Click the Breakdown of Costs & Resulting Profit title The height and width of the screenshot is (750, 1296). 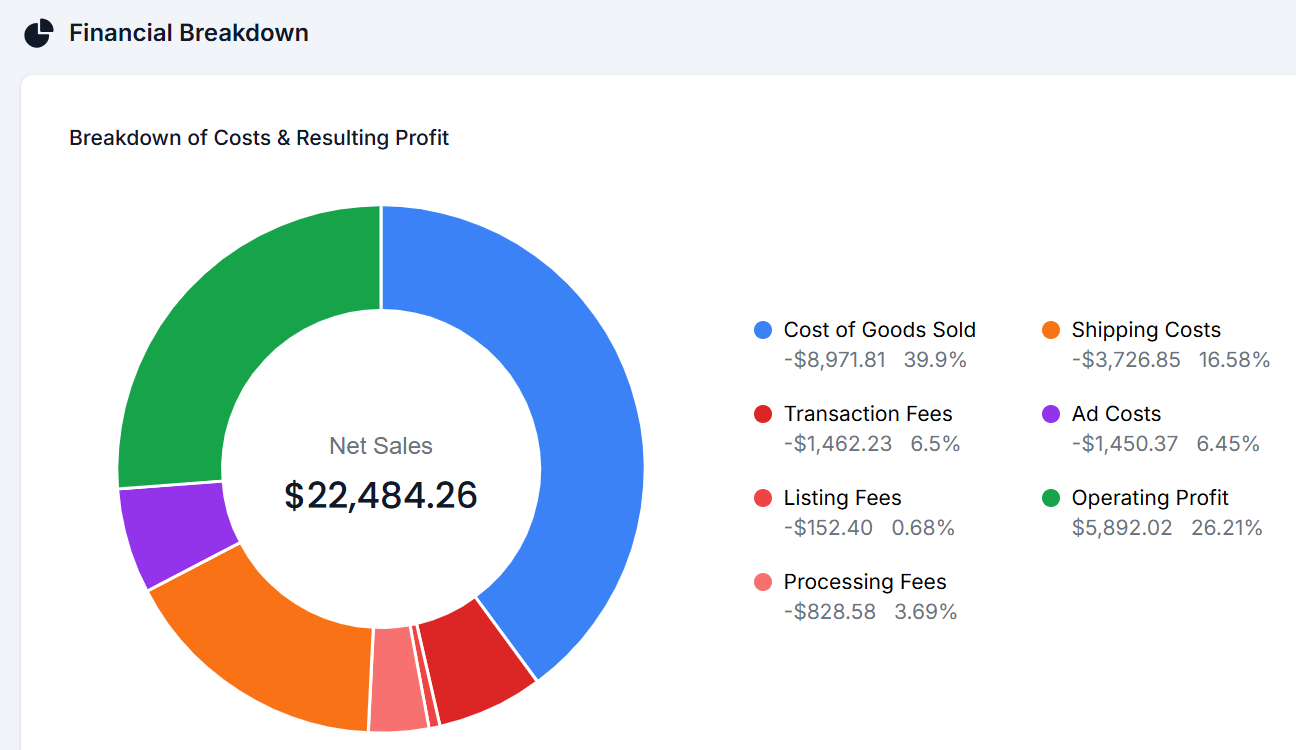[x=259, y=138]
